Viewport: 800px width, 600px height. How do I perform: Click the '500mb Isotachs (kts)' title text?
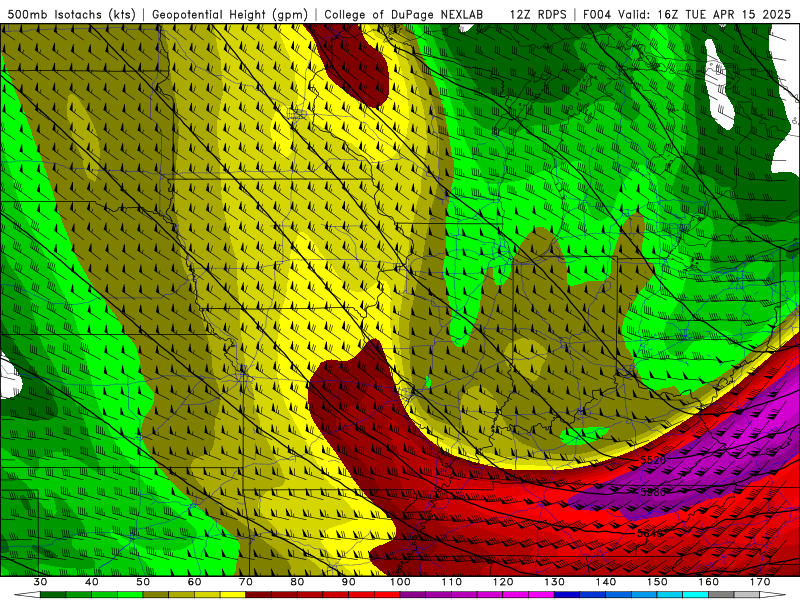tap(71, 15)
